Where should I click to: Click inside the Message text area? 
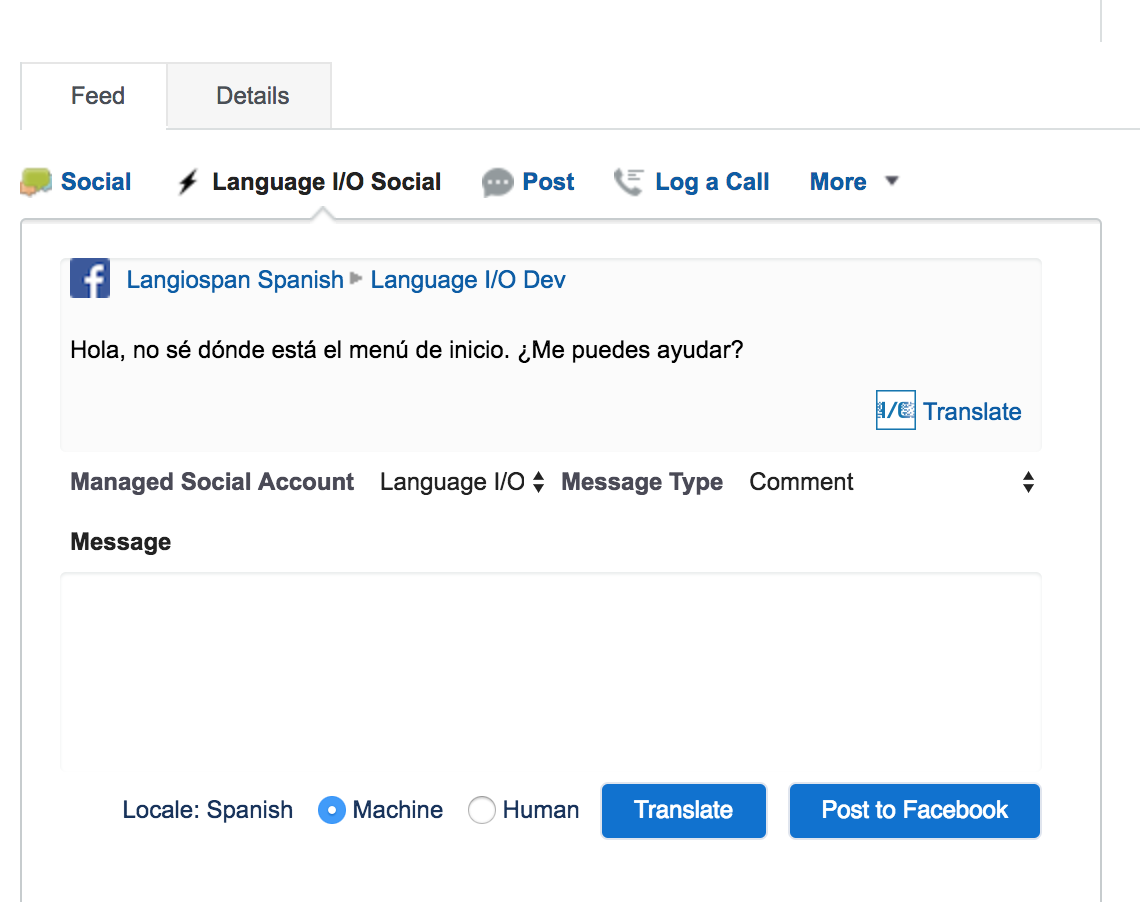coord(550,670)
